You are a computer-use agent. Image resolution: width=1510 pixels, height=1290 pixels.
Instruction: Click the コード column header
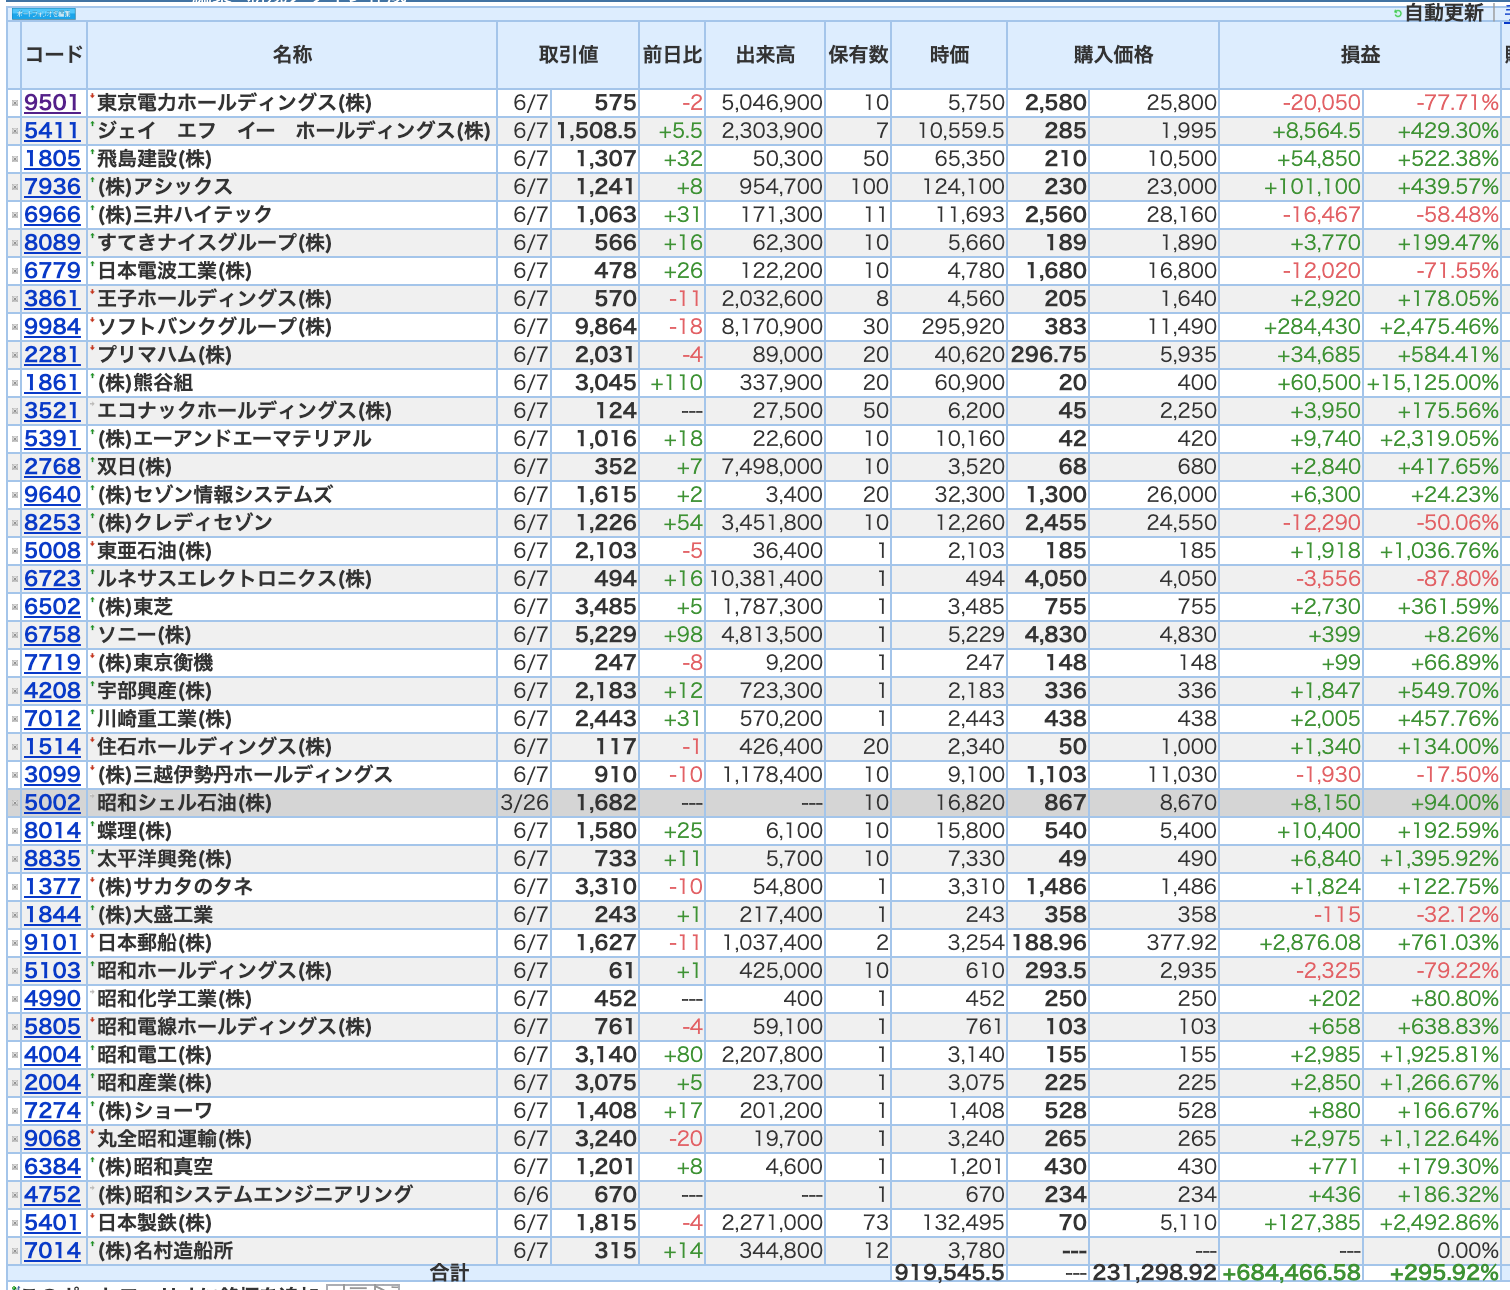(54, 55)
